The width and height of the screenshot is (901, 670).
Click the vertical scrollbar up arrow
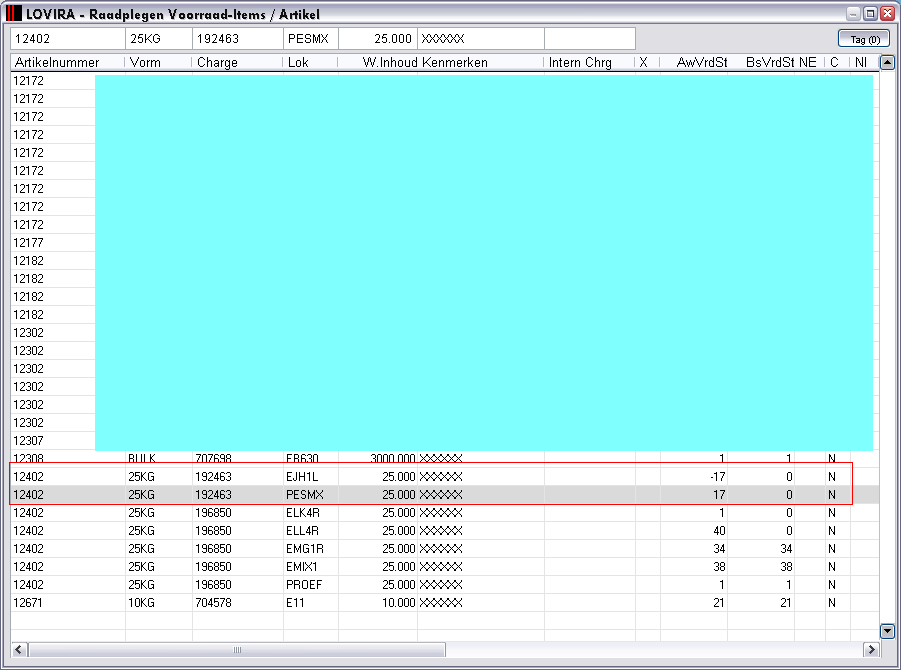point(887,62)
